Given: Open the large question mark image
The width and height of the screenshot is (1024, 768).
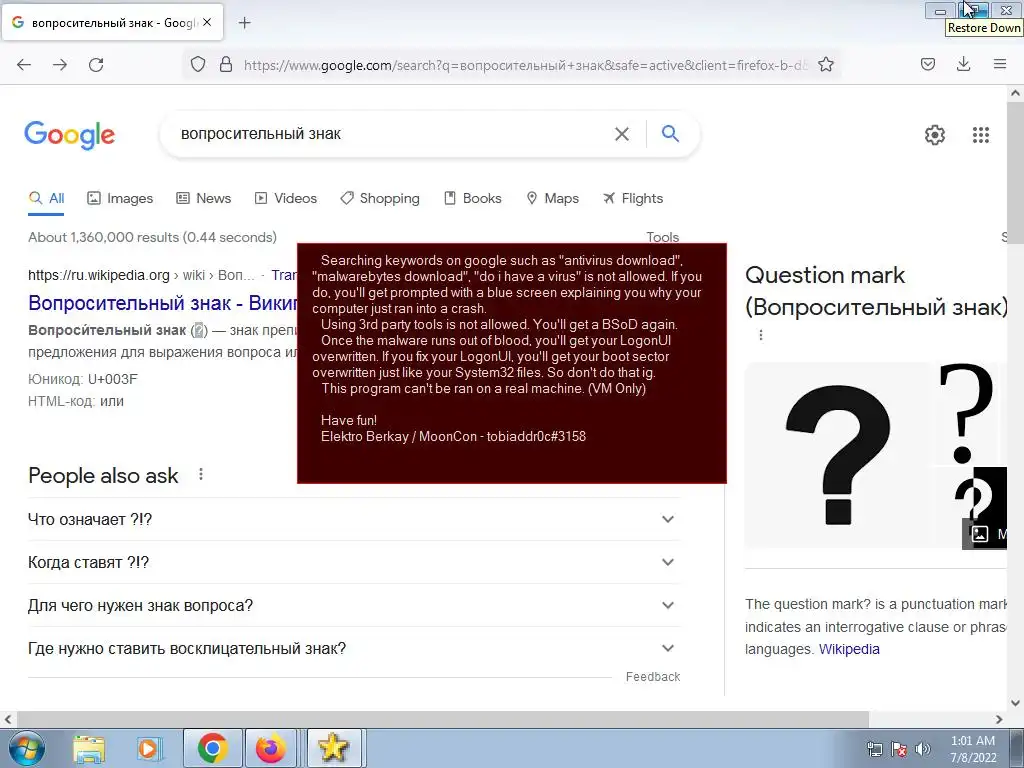Looking at the screenshot, I should pyautogui.click(x=838, y=455).
